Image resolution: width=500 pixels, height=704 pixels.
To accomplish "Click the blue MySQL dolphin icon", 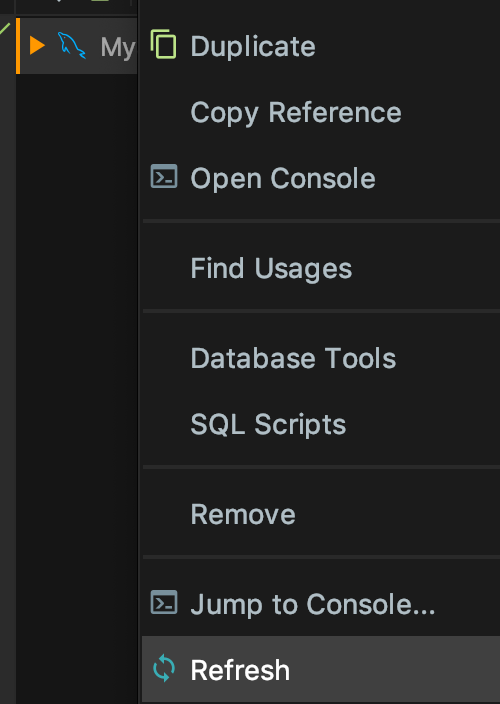I will (71, 46).
